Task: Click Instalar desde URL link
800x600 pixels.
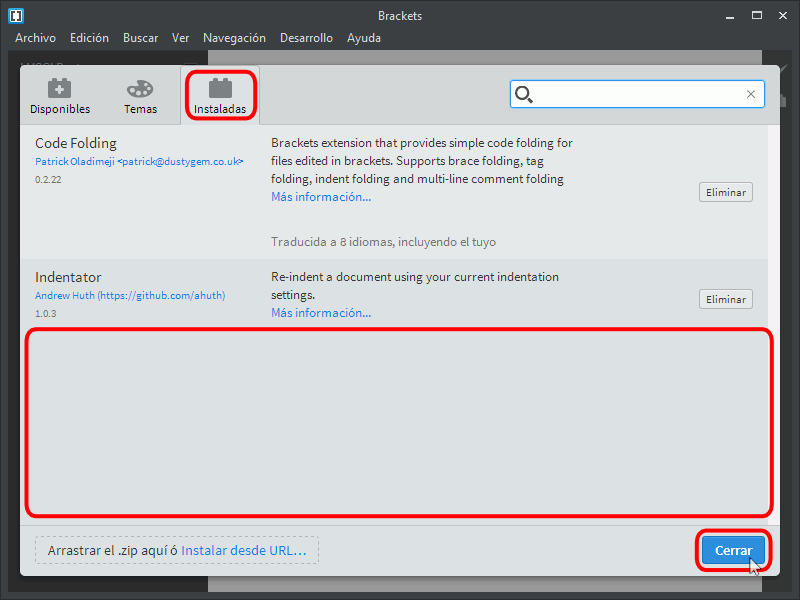Action: pos(244,551)
